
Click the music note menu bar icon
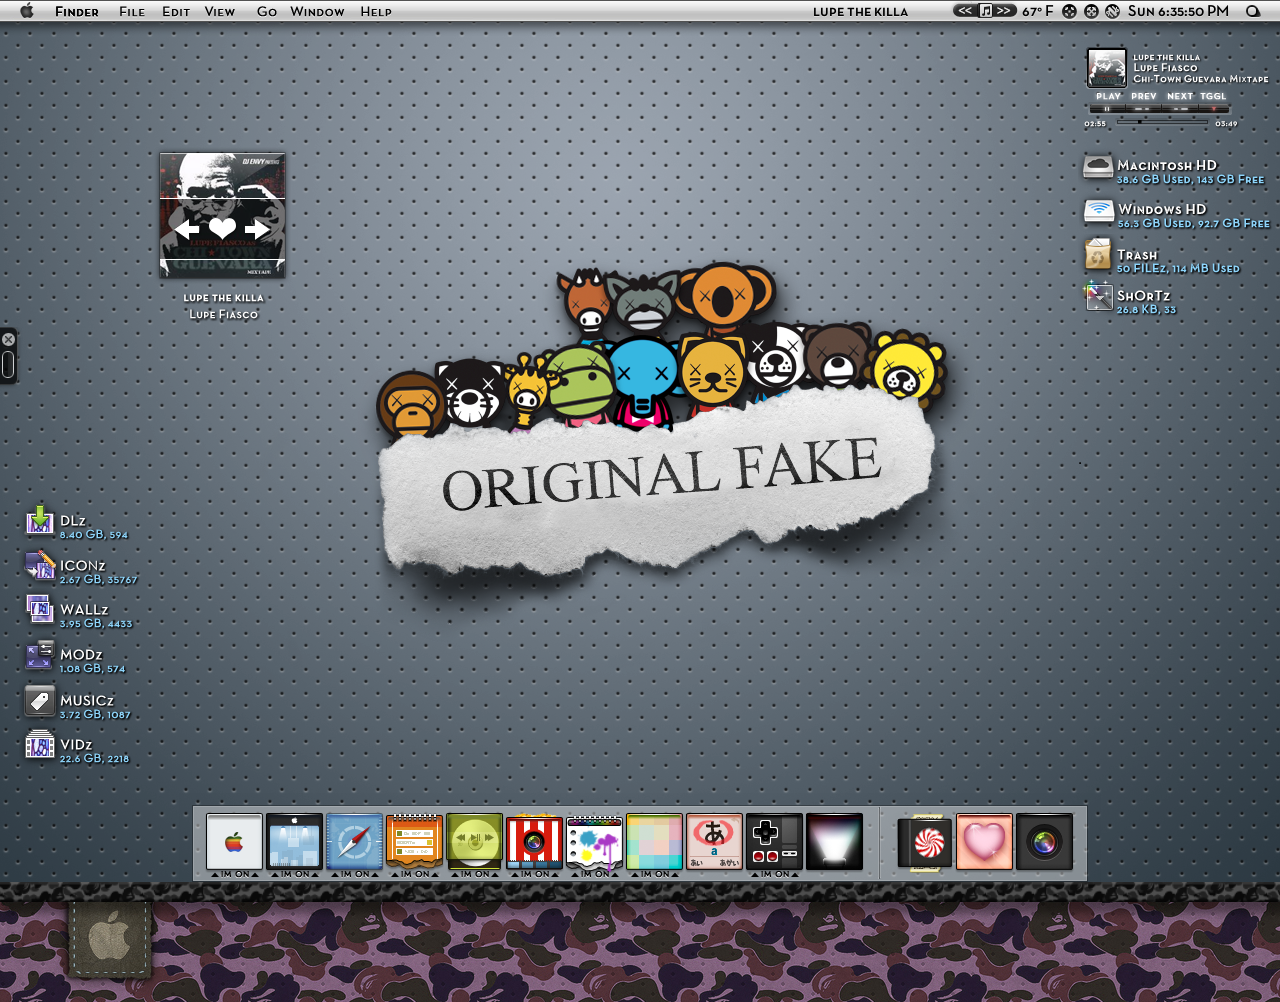coord(986,11)
